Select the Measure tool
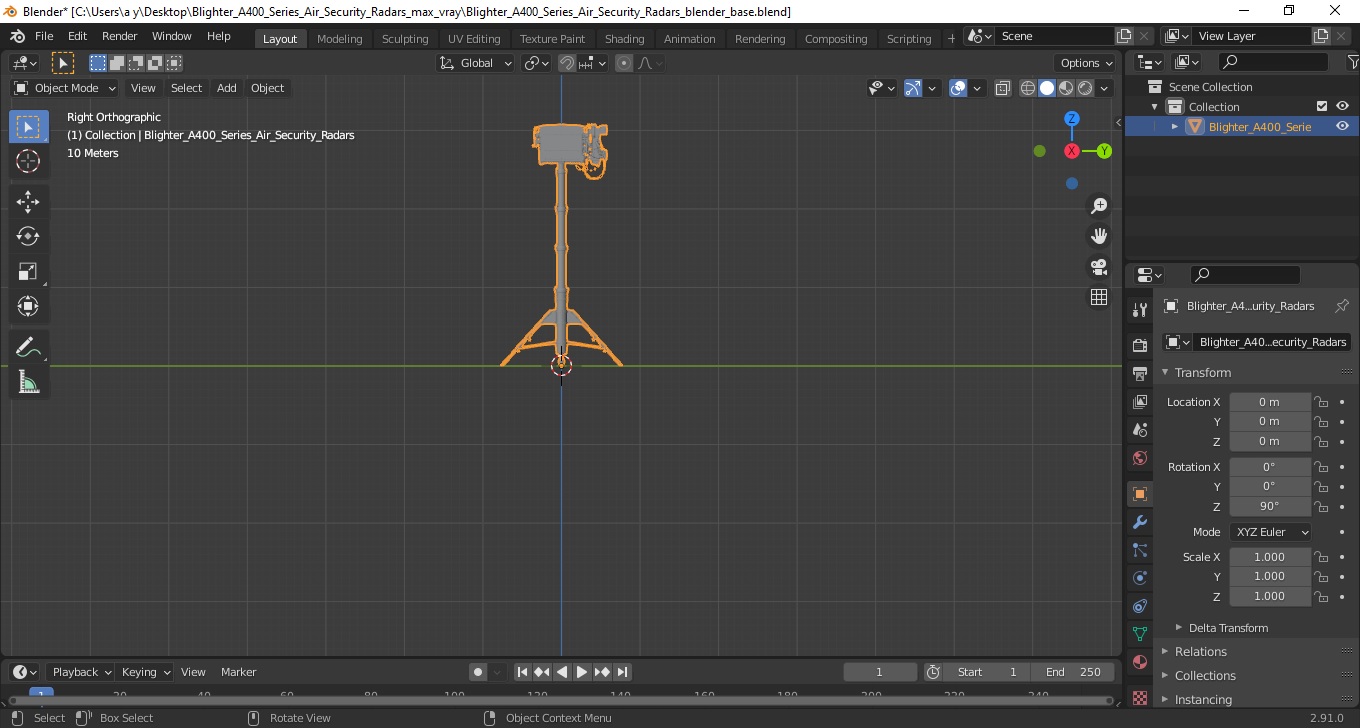This screenshot has width=1360, height=728. [x=28, y=382]
